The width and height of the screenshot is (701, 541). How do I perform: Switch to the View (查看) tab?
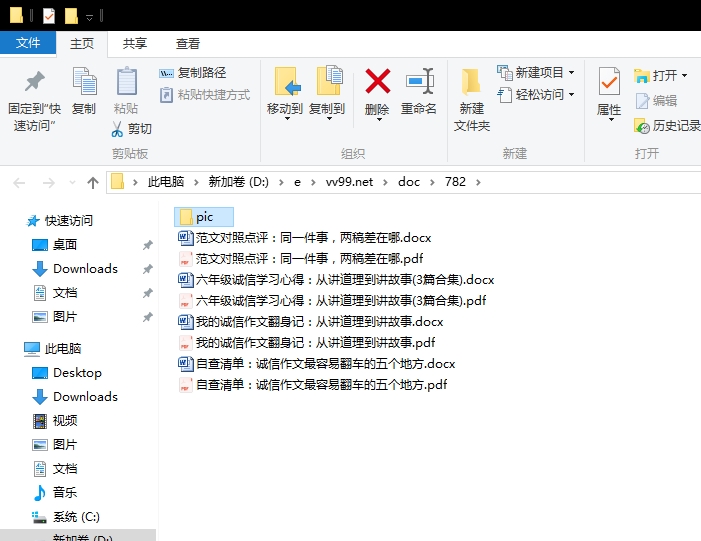pyautogui.click(x=187, y=44)
